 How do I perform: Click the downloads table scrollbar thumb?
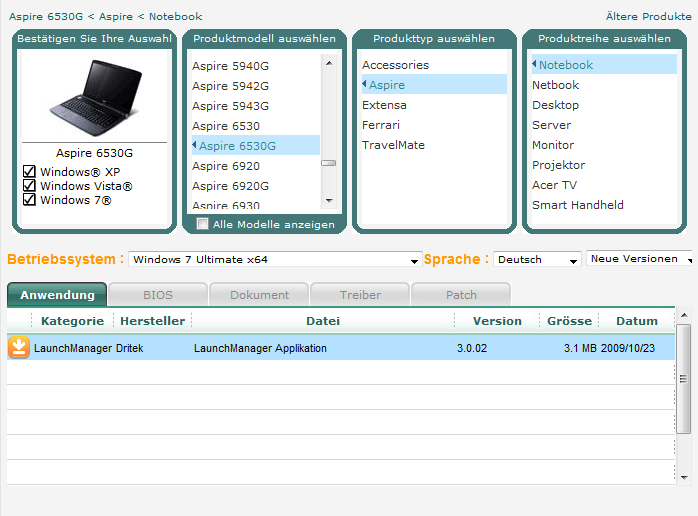pos(684,379)
